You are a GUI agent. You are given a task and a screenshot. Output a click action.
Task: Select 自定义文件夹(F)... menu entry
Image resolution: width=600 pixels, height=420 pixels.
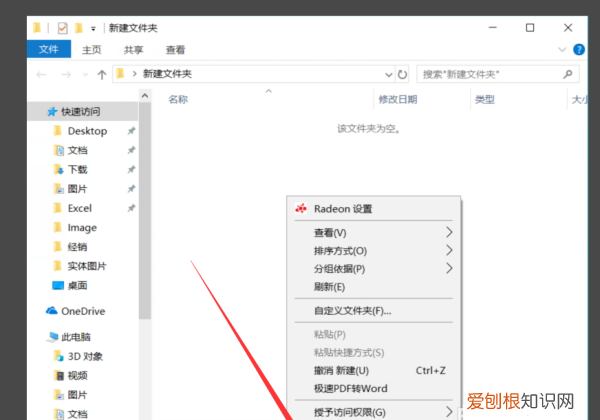point(373,311)
